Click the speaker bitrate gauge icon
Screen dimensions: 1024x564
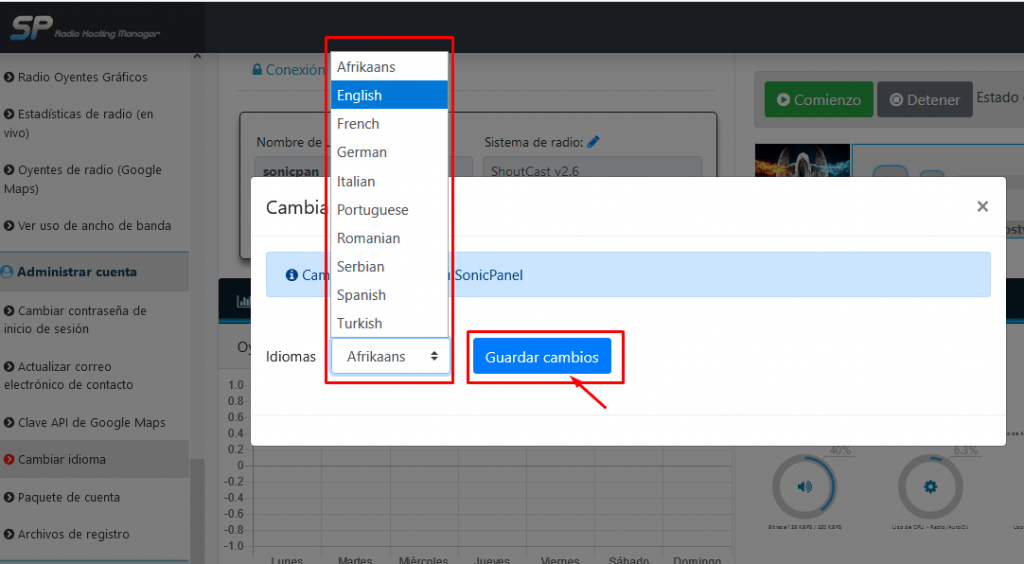point(805,486)
